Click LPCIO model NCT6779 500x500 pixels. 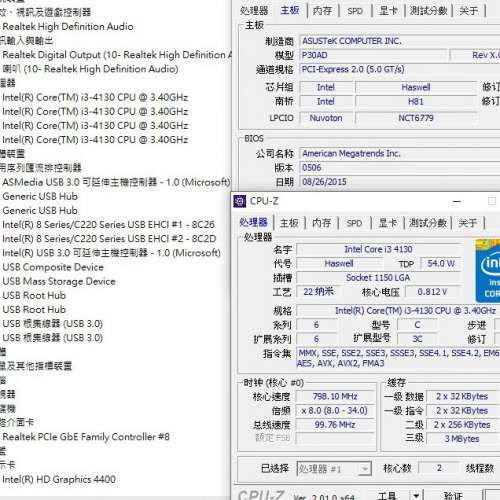416,118
